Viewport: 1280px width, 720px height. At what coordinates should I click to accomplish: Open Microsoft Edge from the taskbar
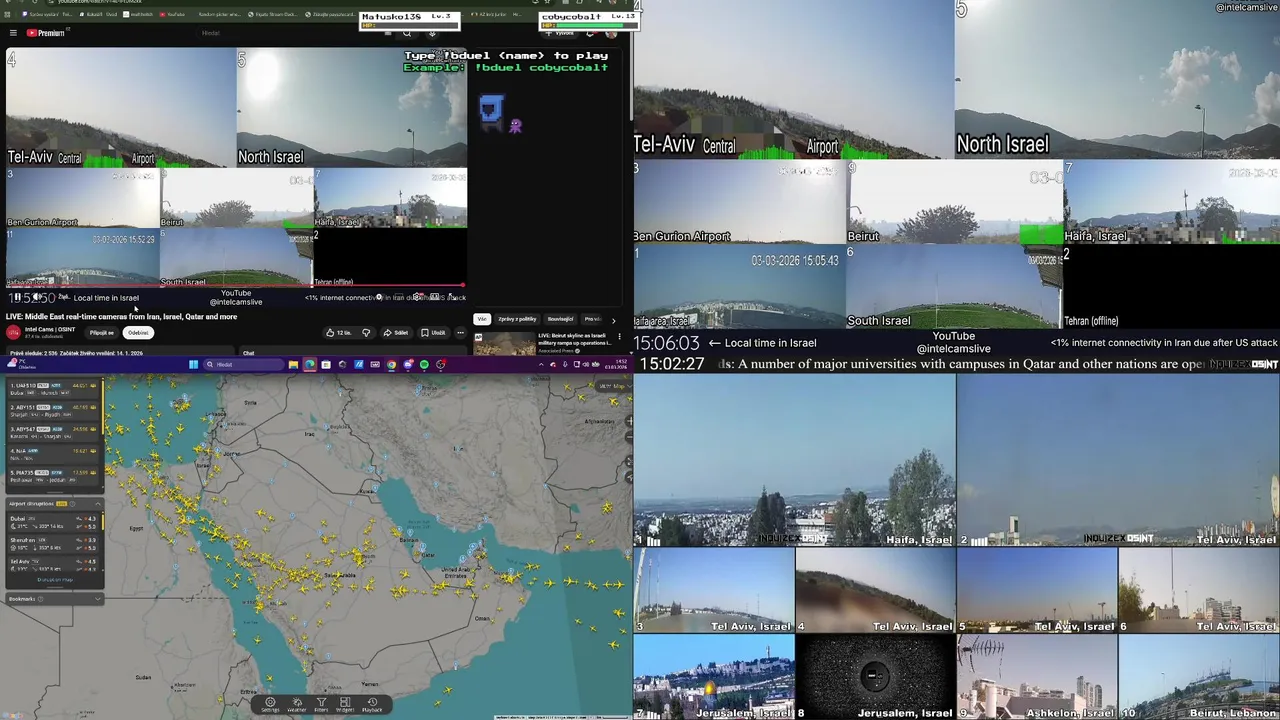tap(309, 364)
